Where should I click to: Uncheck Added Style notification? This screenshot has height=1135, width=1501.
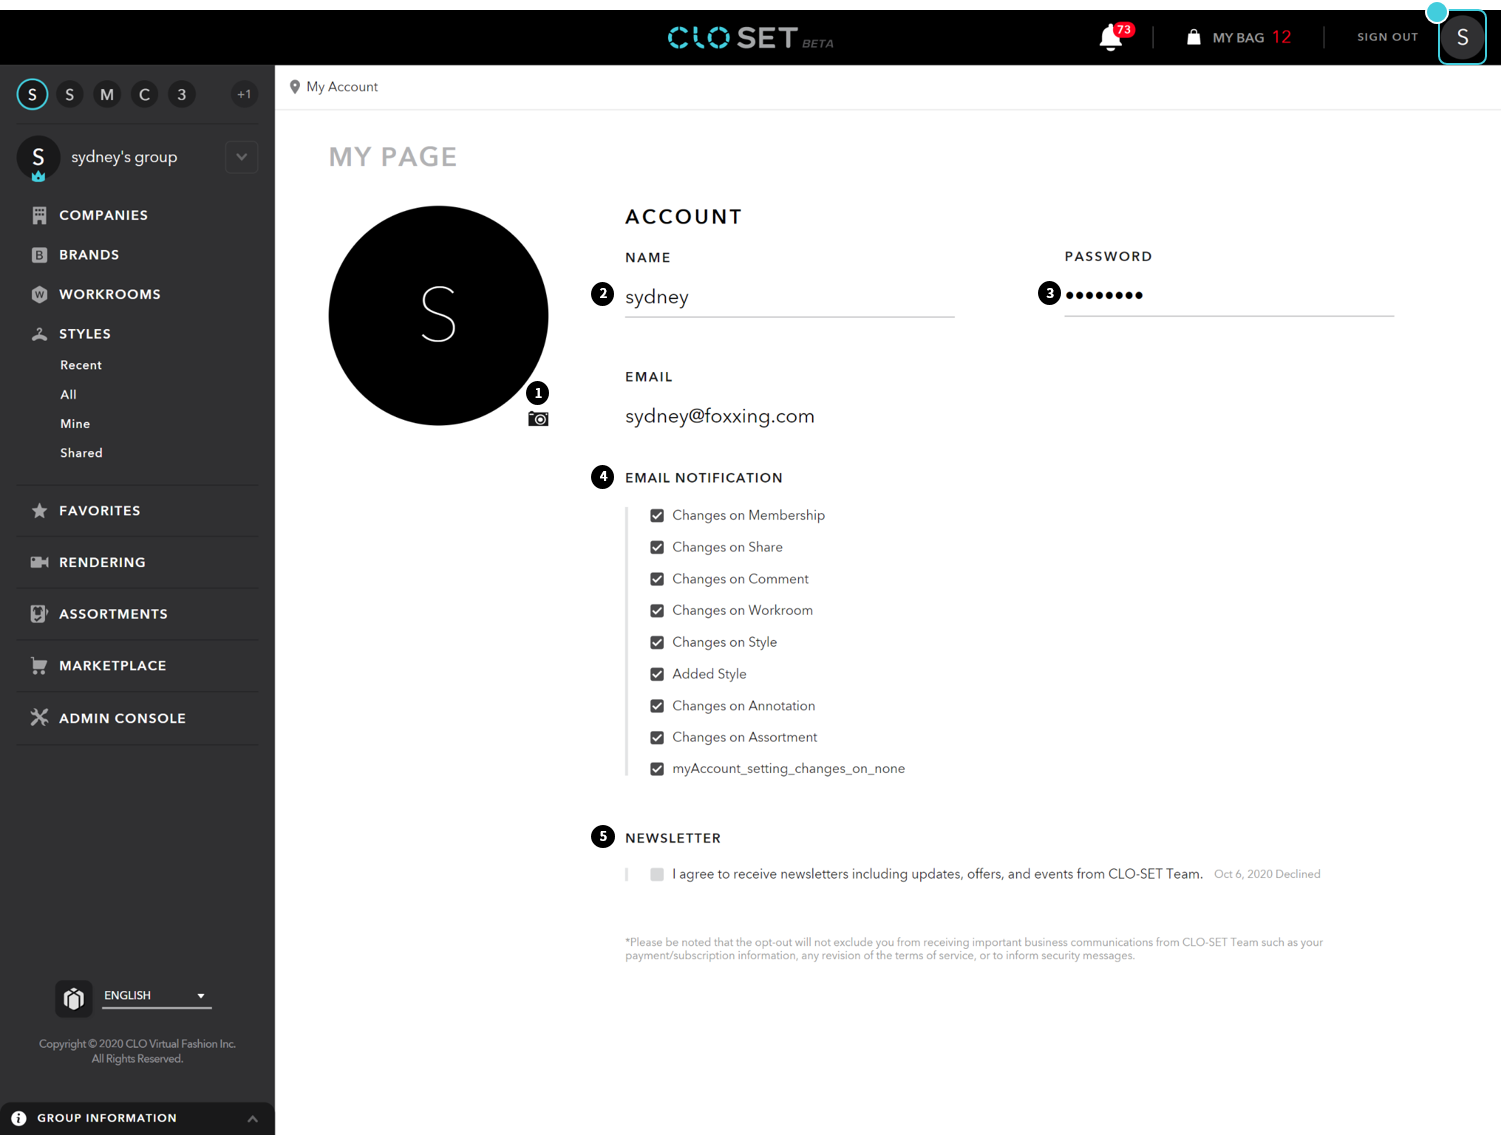(x=657, y=674)
